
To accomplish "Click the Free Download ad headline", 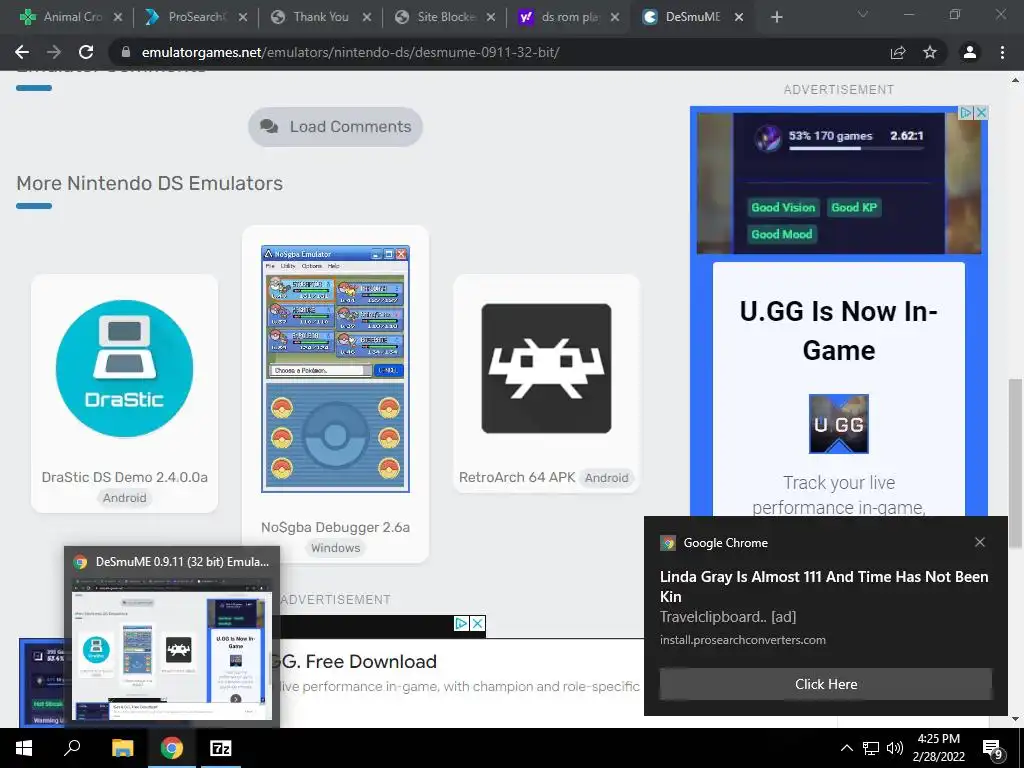I will coord(359,662).
